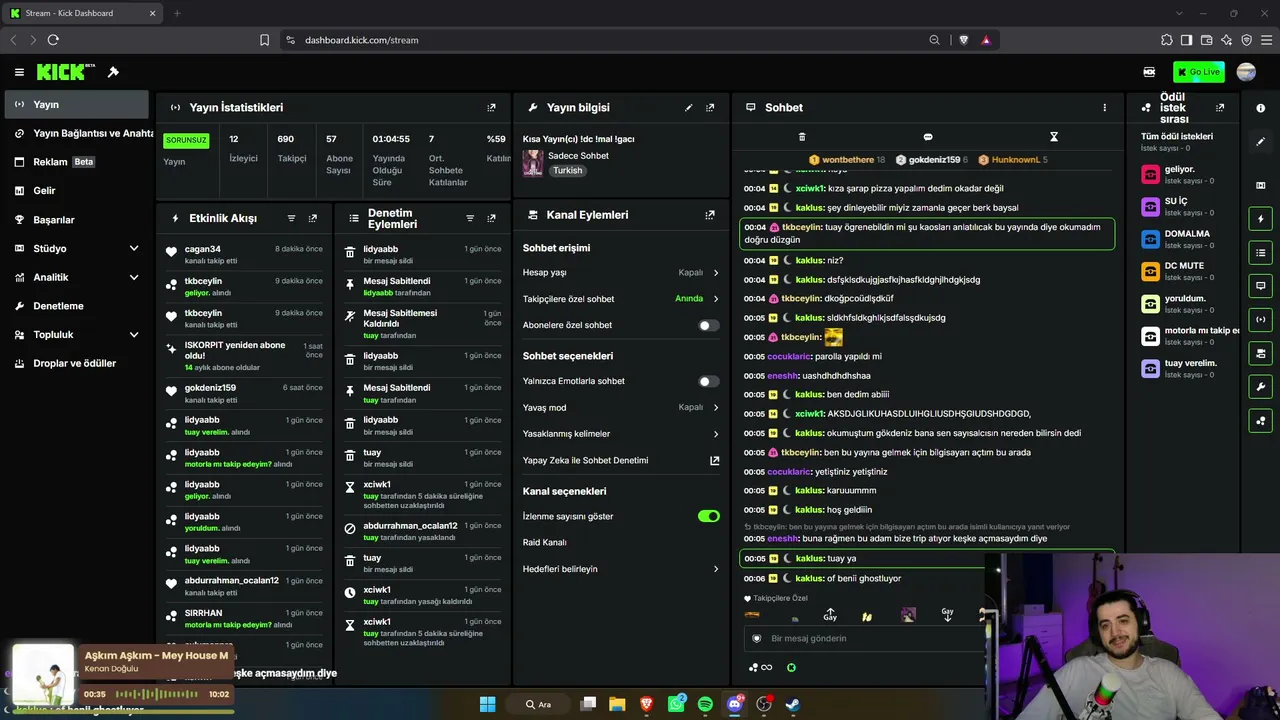The image size is (1280, 720).
Task: Click the chat widget icon in right sidebar
Action: click(1260, 286)
